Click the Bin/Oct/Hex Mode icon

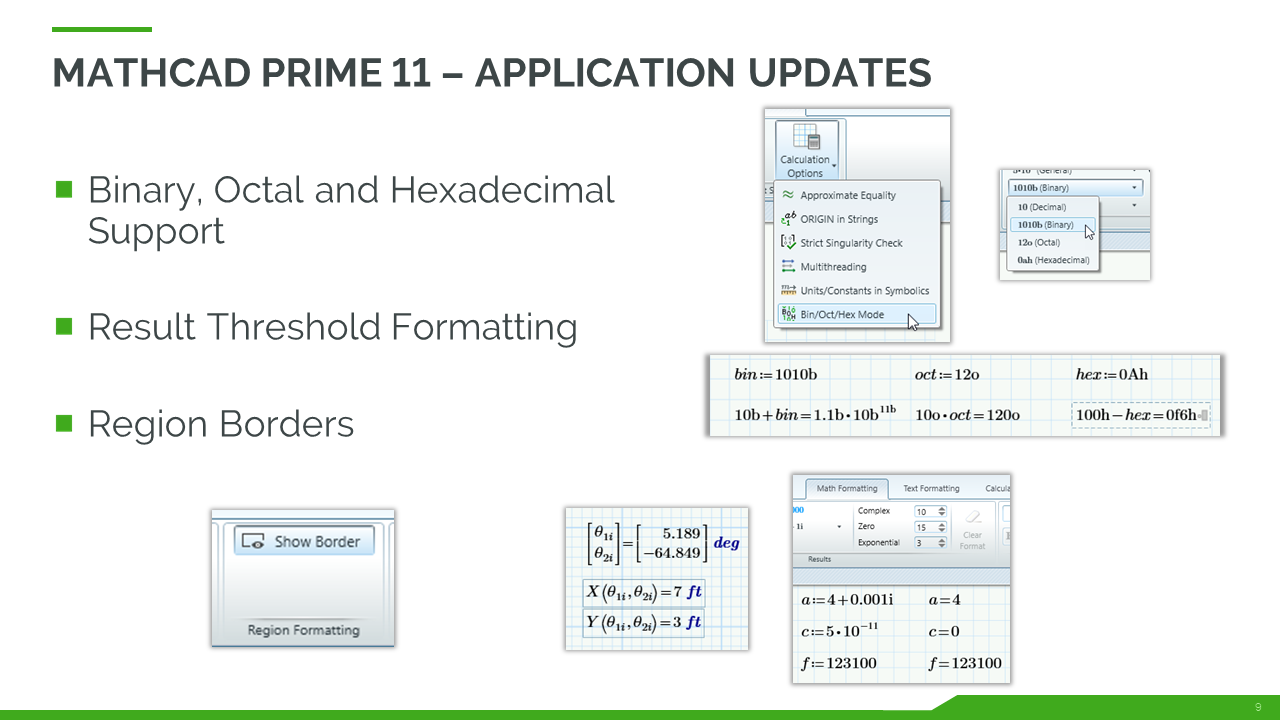pyautogui.click(x=788, y=314)
